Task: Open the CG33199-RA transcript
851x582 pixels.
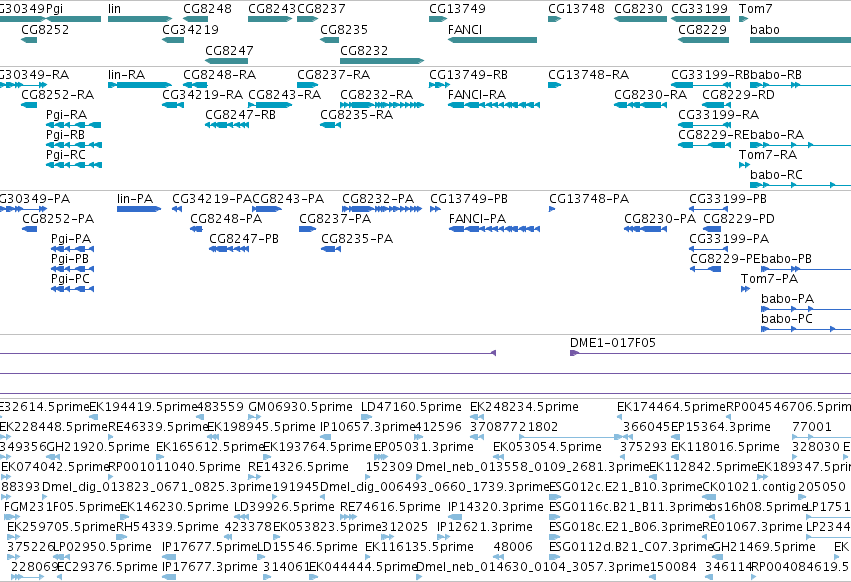Action: [x=704, y=125]
